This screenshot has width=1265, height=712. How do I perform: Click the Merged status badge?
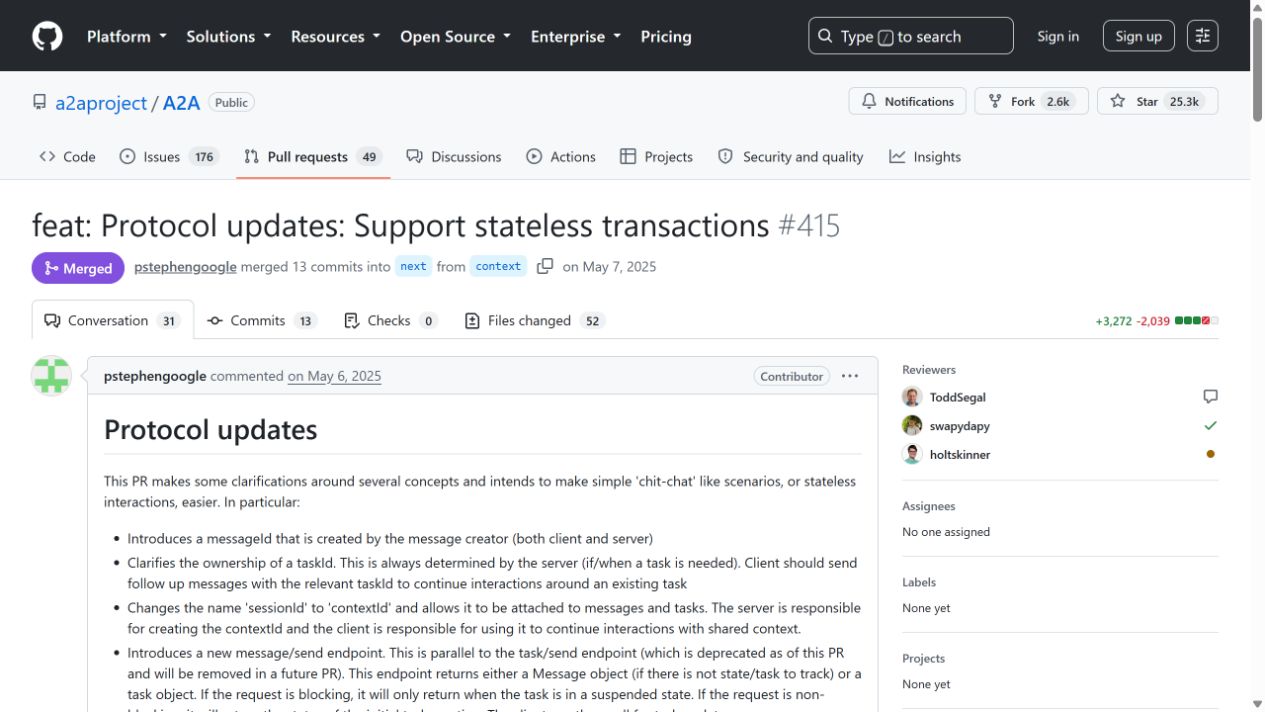(78, 268)
